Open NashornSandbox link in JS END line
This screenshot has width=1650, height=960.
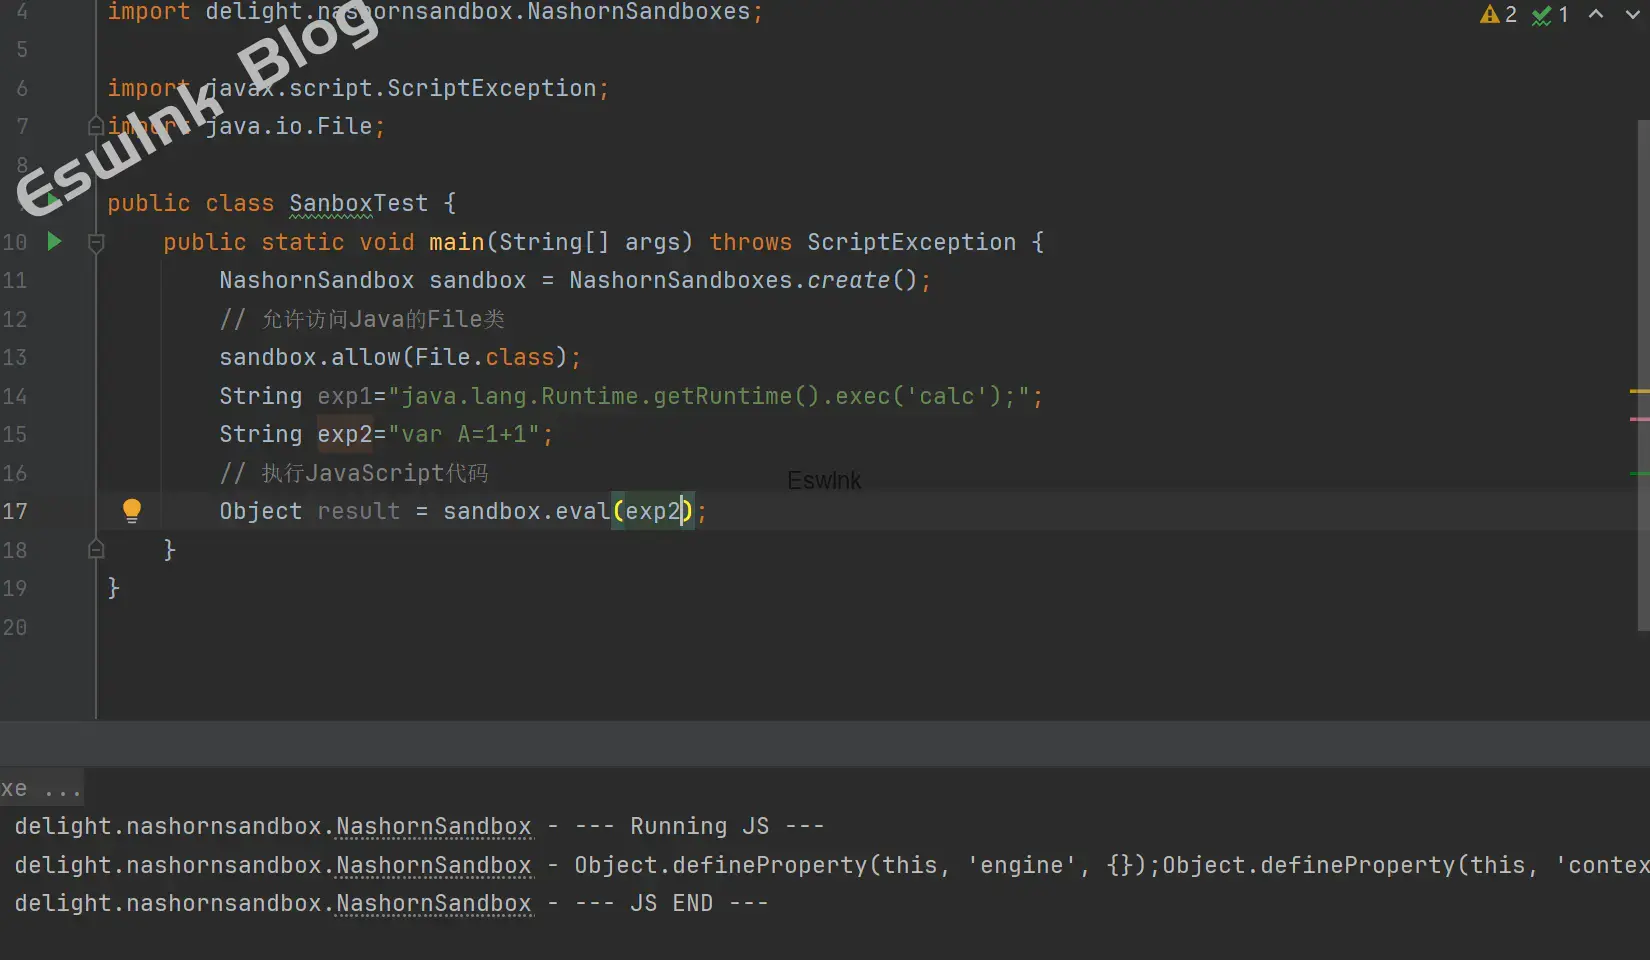(x=433, y=904)
